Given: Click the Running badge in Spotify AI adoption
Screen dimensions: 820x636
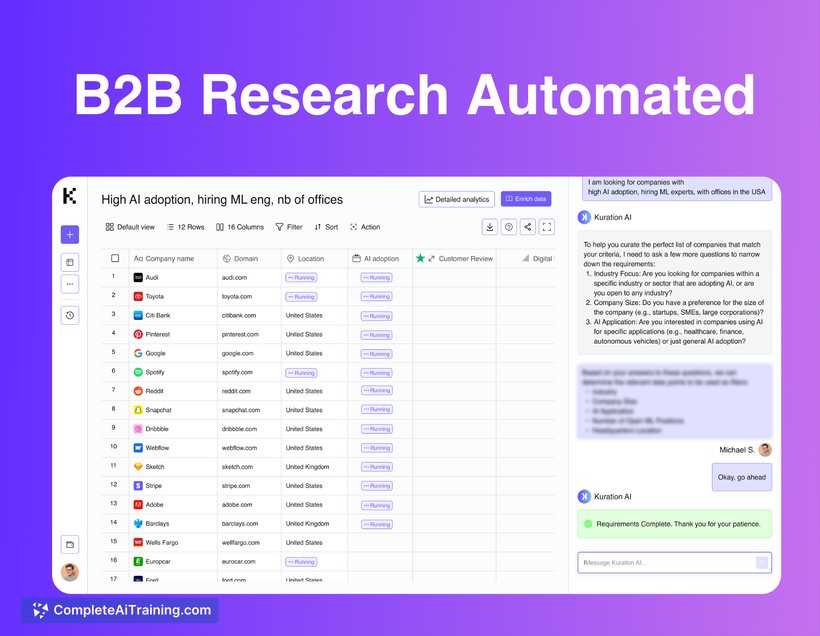Looking at the screenshot, I should pyautogui.click(x=377, y=373).
